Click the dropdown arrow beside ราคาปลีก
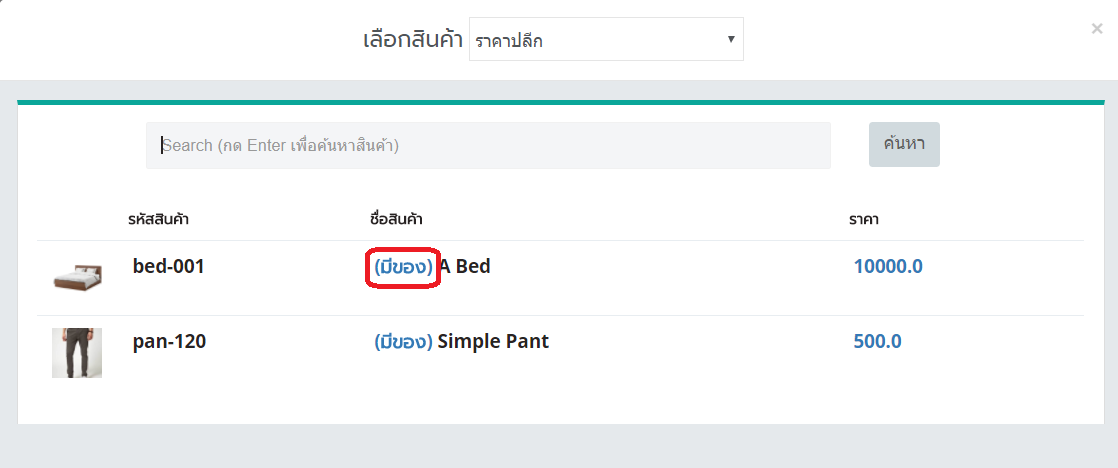Viewport: 1118px width, 468px height. point(731,40)
